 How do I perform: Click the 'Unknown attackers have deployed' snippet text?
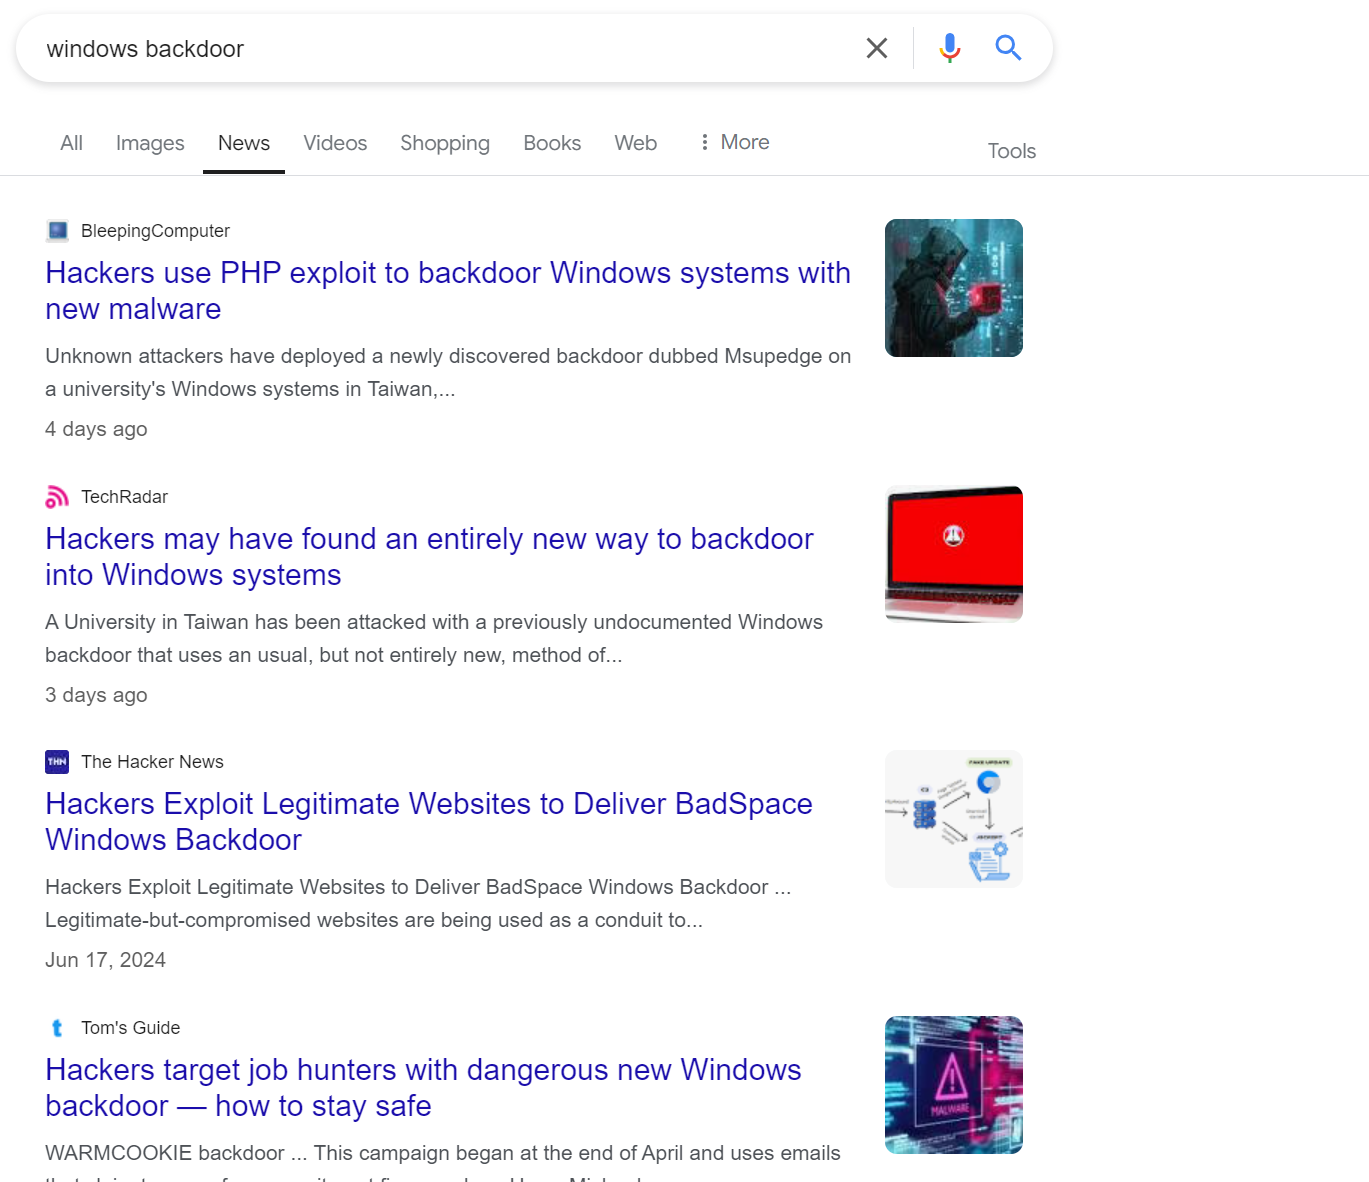pyautogui.click(x=448, y=373)
